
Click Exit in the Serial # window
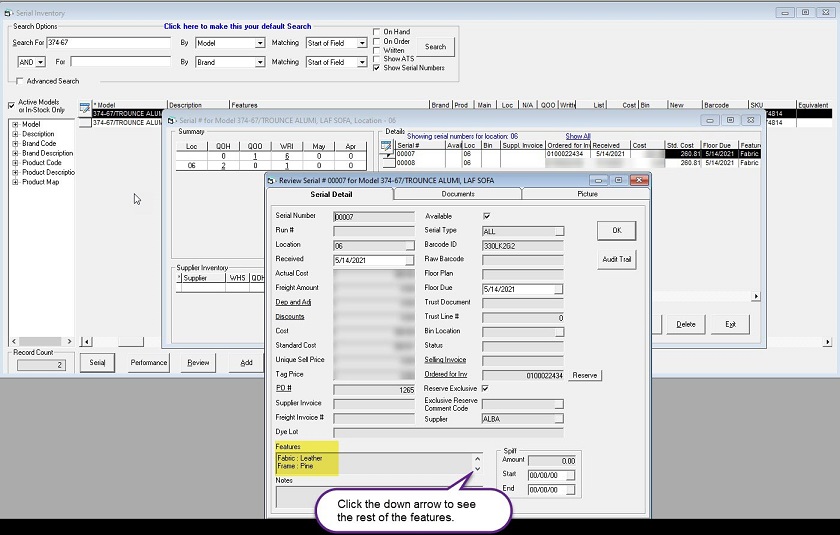tap(730, 325)
